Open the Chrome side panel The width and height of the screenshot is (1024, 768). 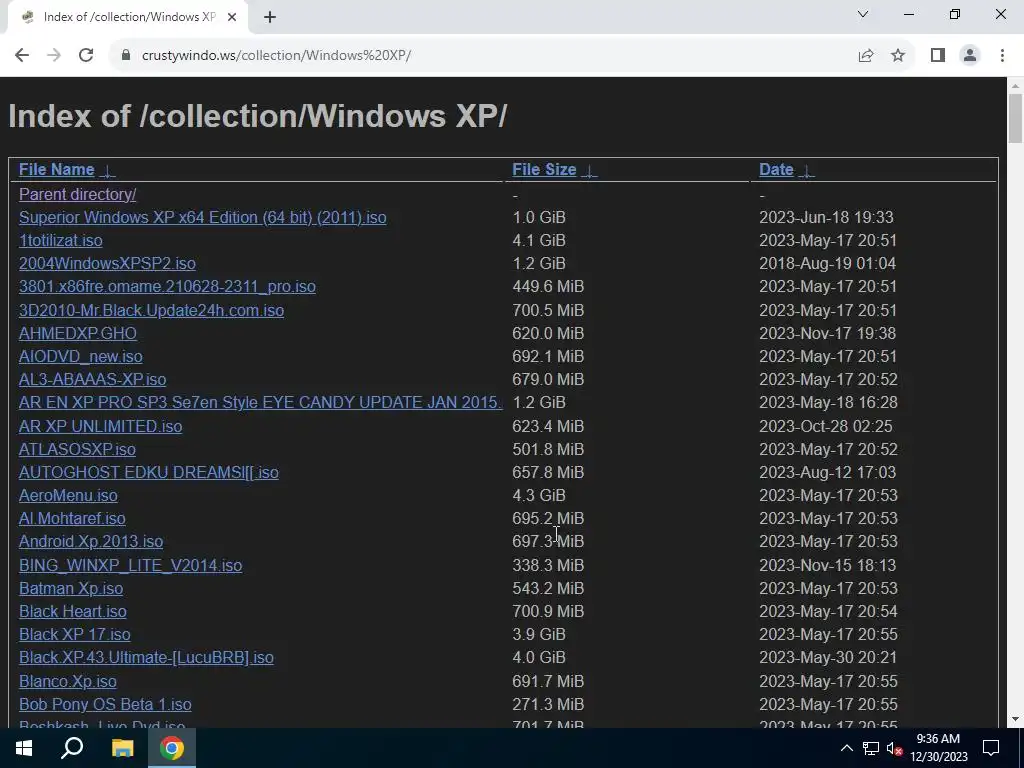point(938,55)
